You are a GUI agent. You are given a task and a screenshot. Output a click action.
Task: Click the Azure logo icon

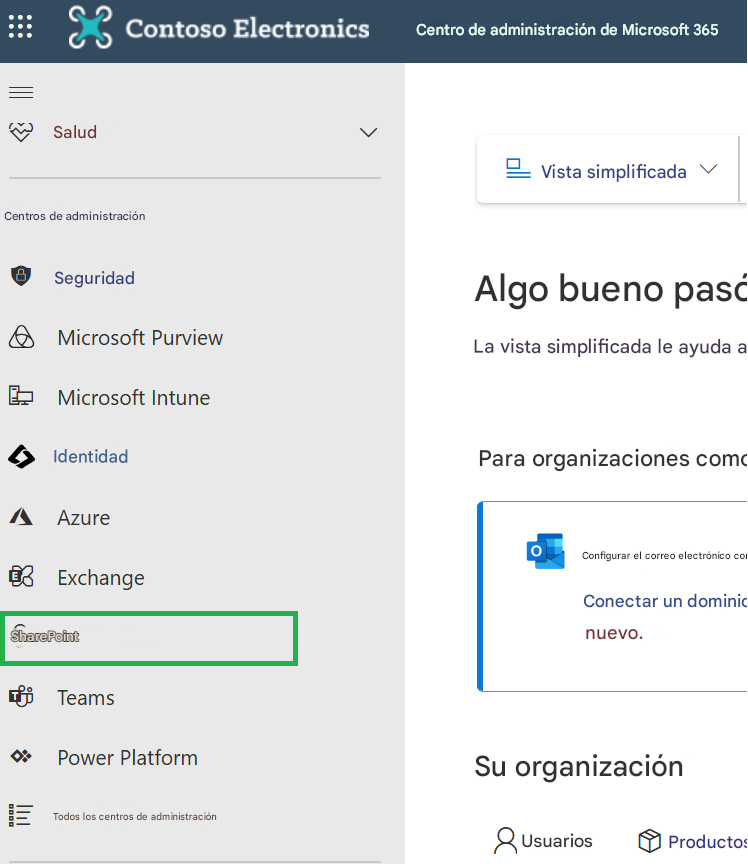pyautogui.click(x=21, y=517)
